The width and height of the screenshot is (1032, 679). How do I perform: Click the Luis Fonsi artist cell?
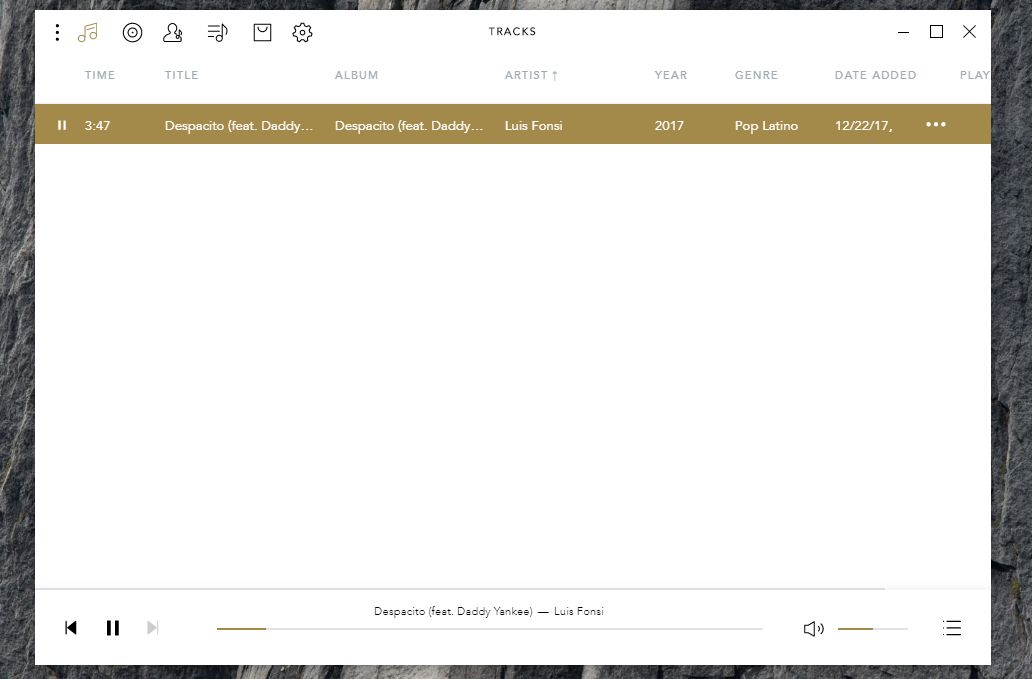[x=534, y=126]
